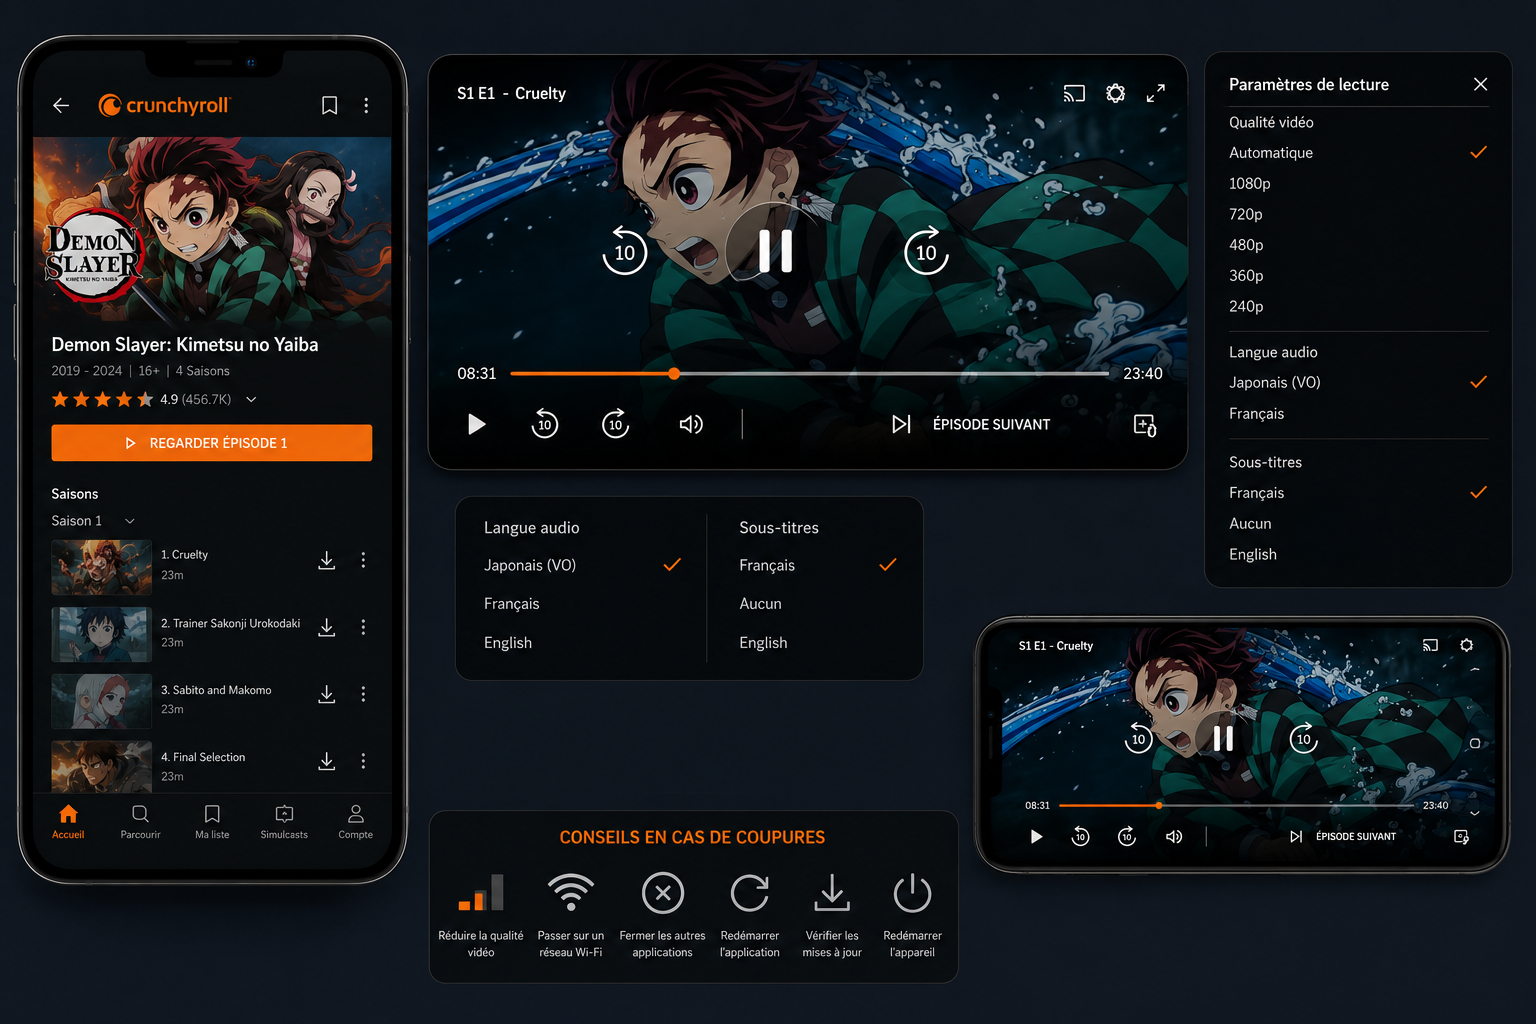Click the Vérifier les mises à jour icon
1536x1024 pixels.
tap(832, 892)
